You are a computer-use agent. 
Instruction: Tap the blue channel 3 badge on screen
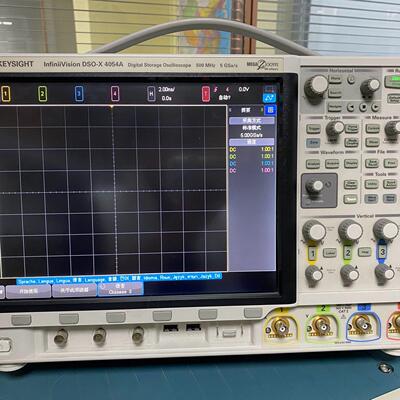[x=79, y=94]
